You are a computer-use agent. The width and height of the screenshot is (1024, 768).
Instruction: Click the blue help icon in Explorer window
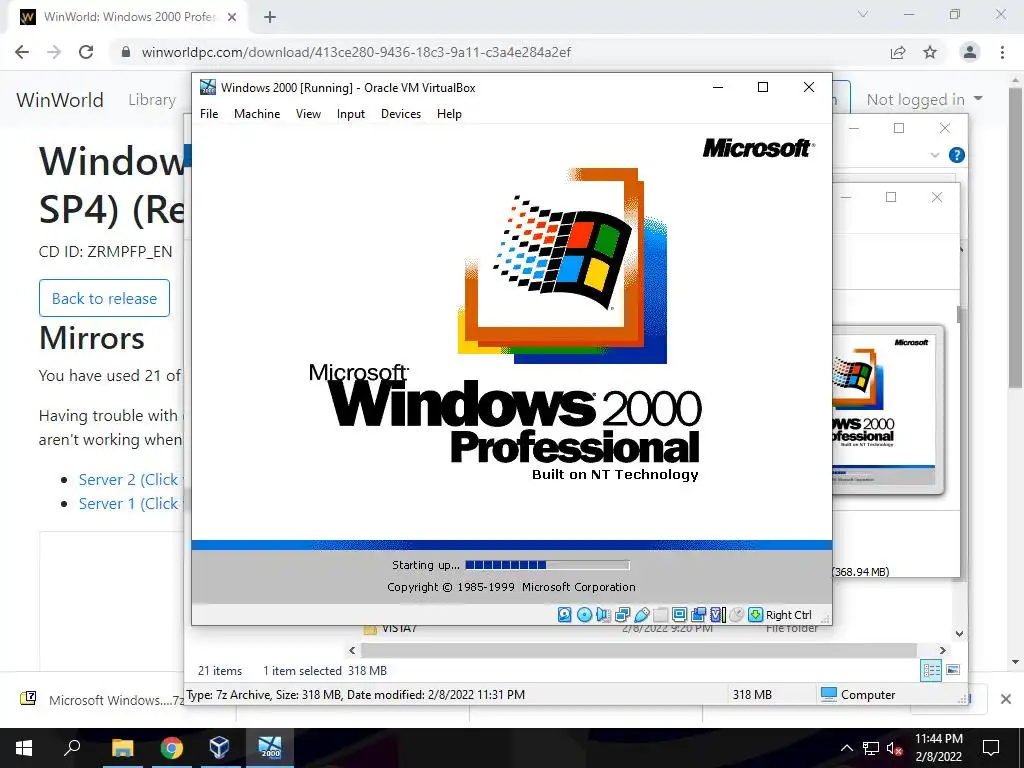957,155
